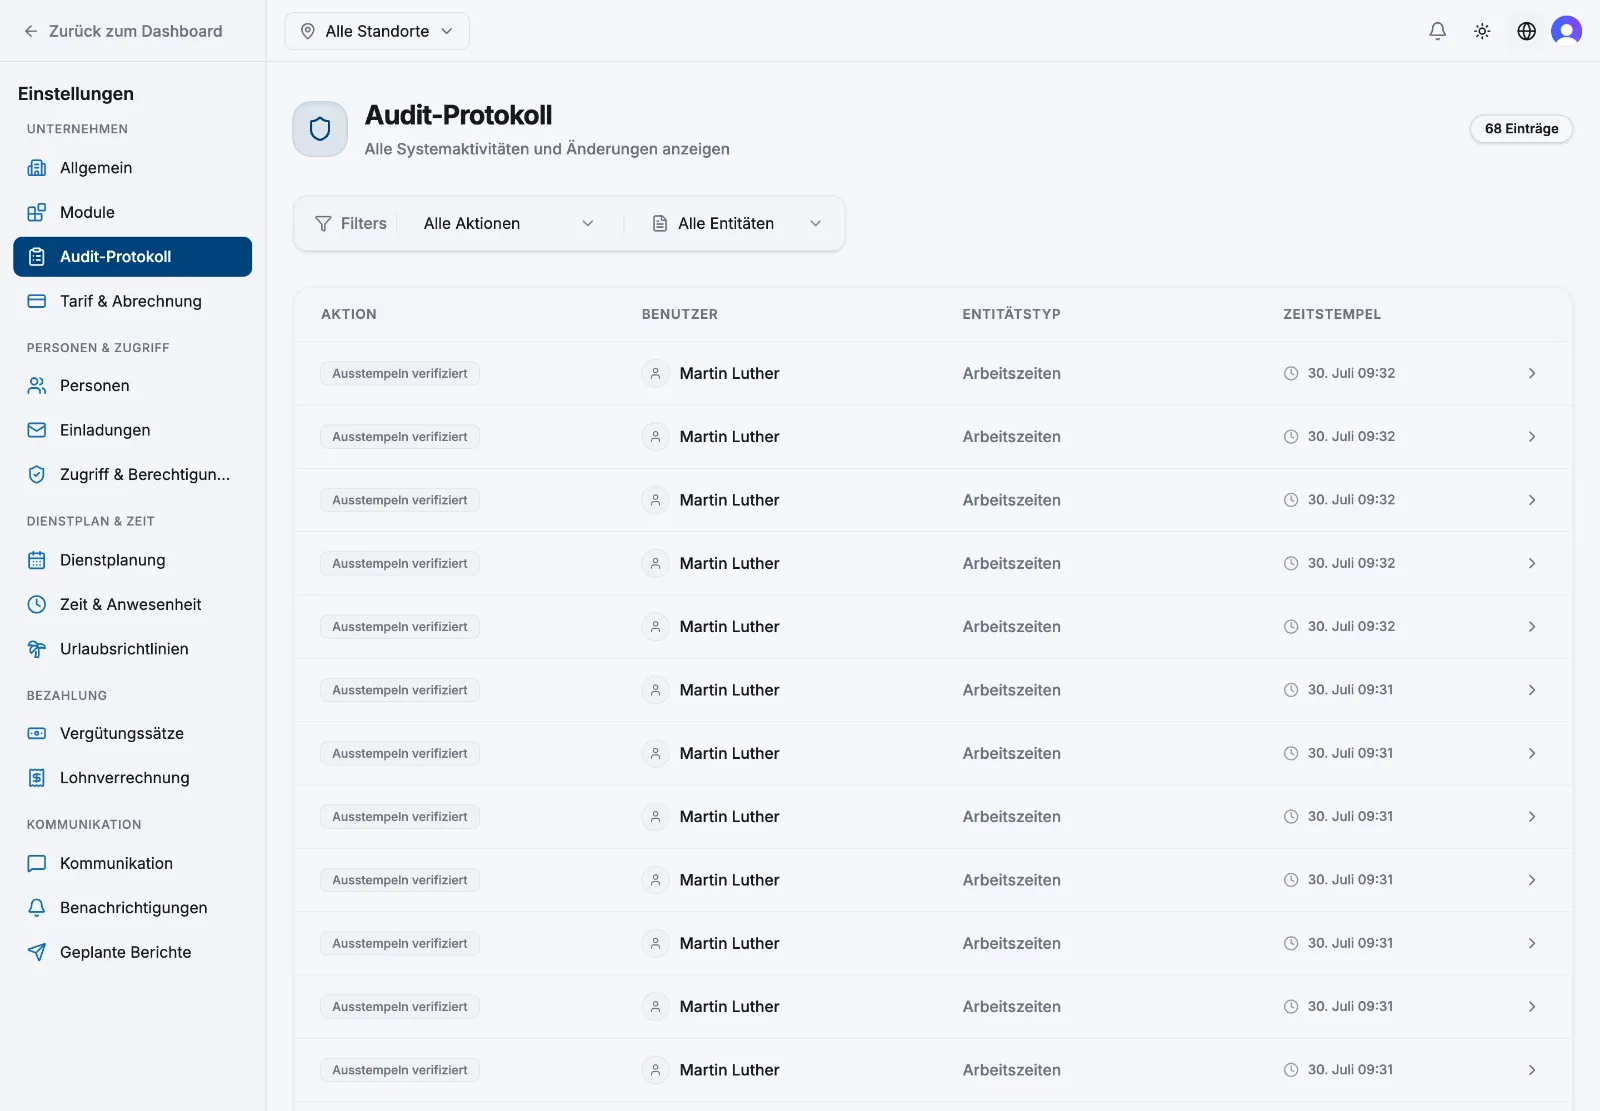1600x1111 pixels.
Task: Open the Alle Entitäten dropdown
Action: tap(737, 224)
